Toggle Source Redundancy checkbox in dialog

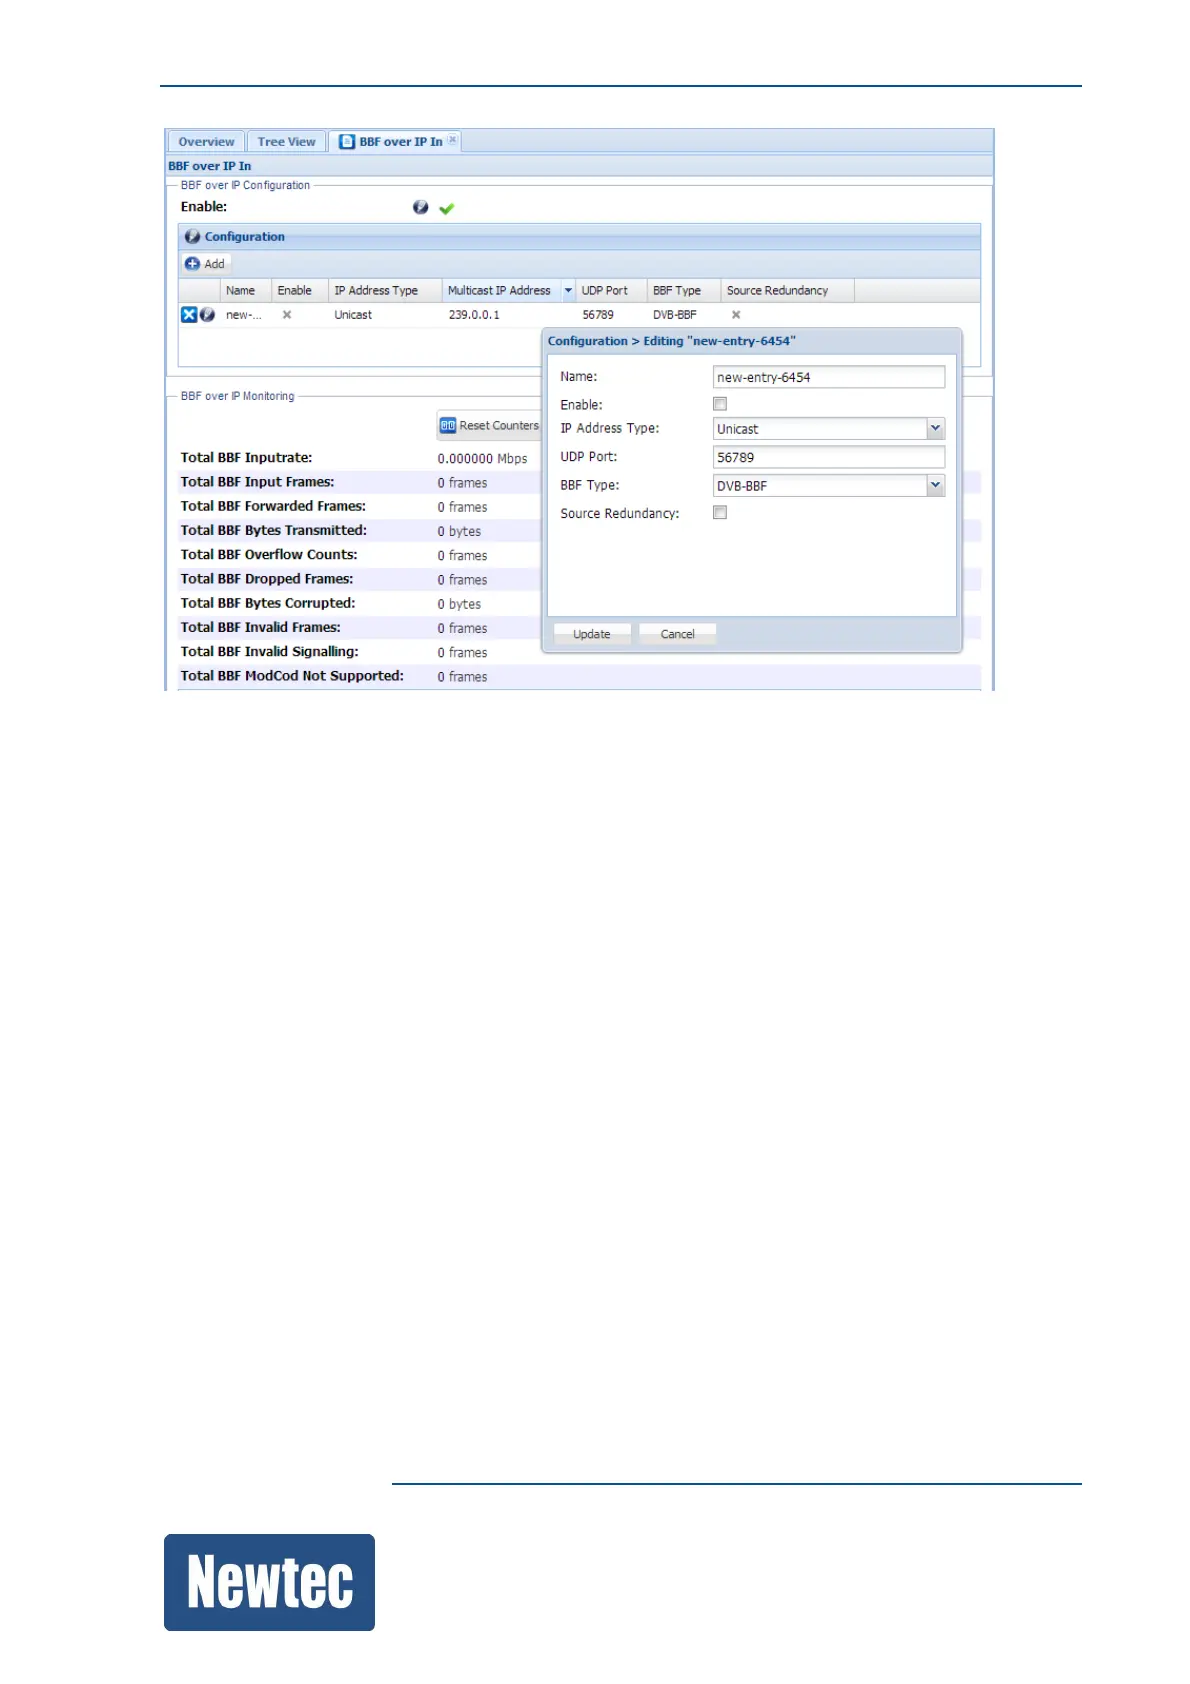(x=720, y=512)
